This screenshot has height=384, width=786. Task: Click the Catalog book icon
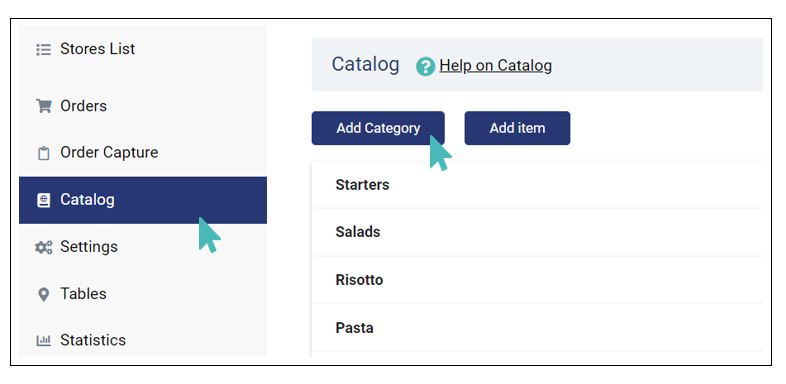44,200
